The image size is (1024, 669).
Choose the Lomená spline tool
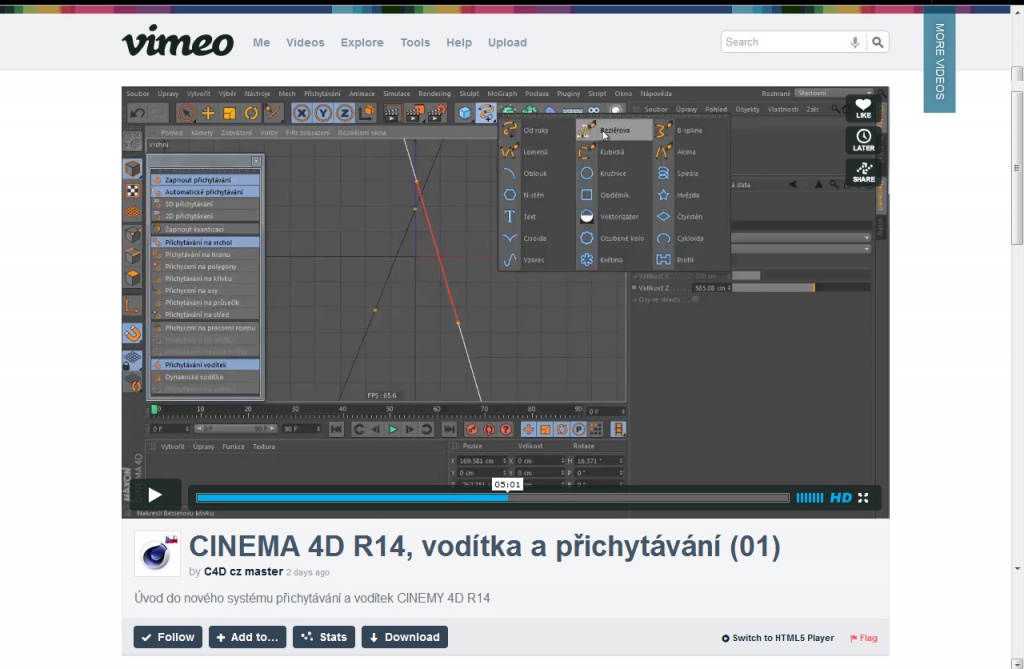[528, 152]
